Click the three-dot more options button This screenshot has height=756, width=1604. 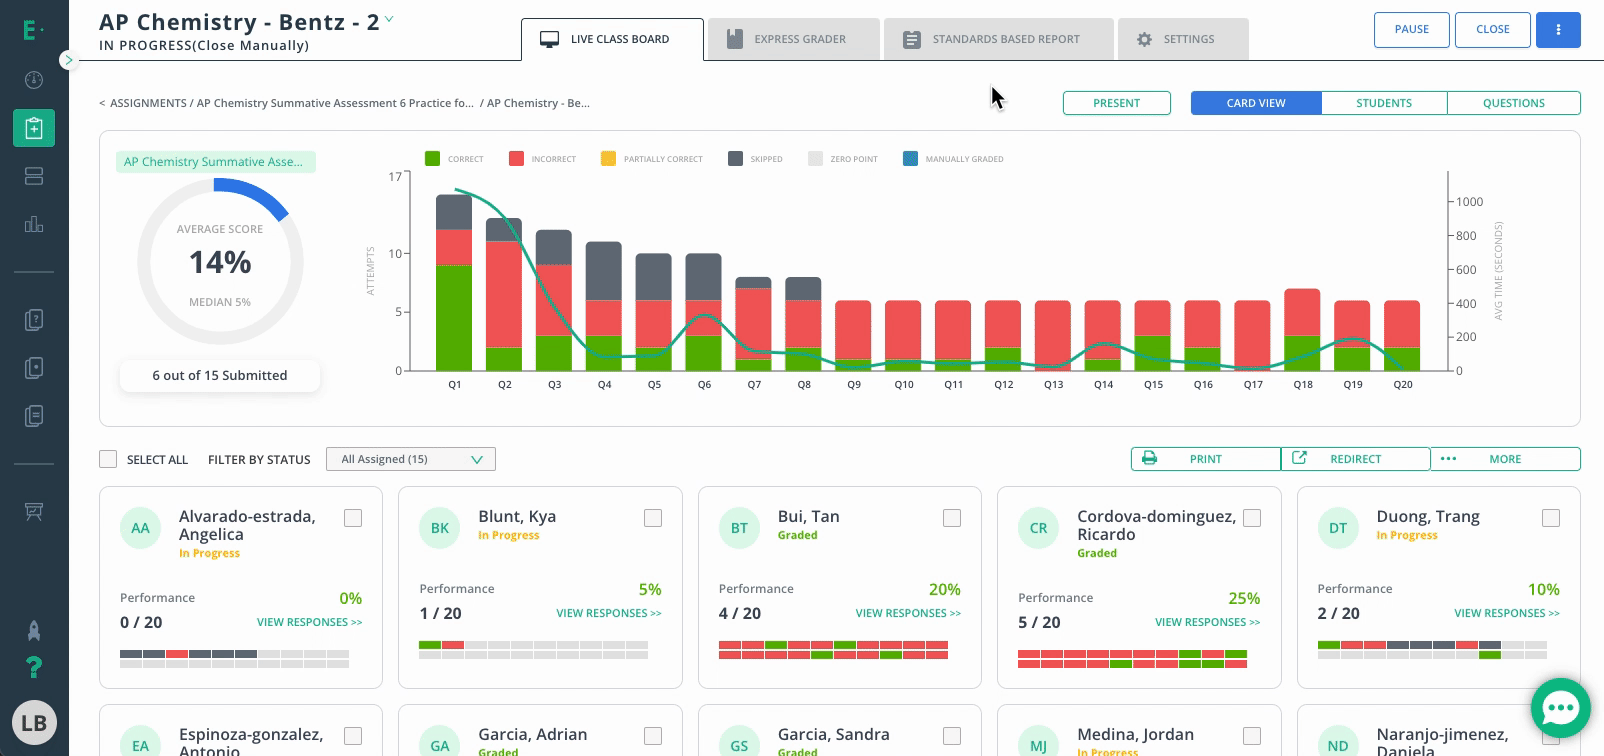pos(1558,30)
